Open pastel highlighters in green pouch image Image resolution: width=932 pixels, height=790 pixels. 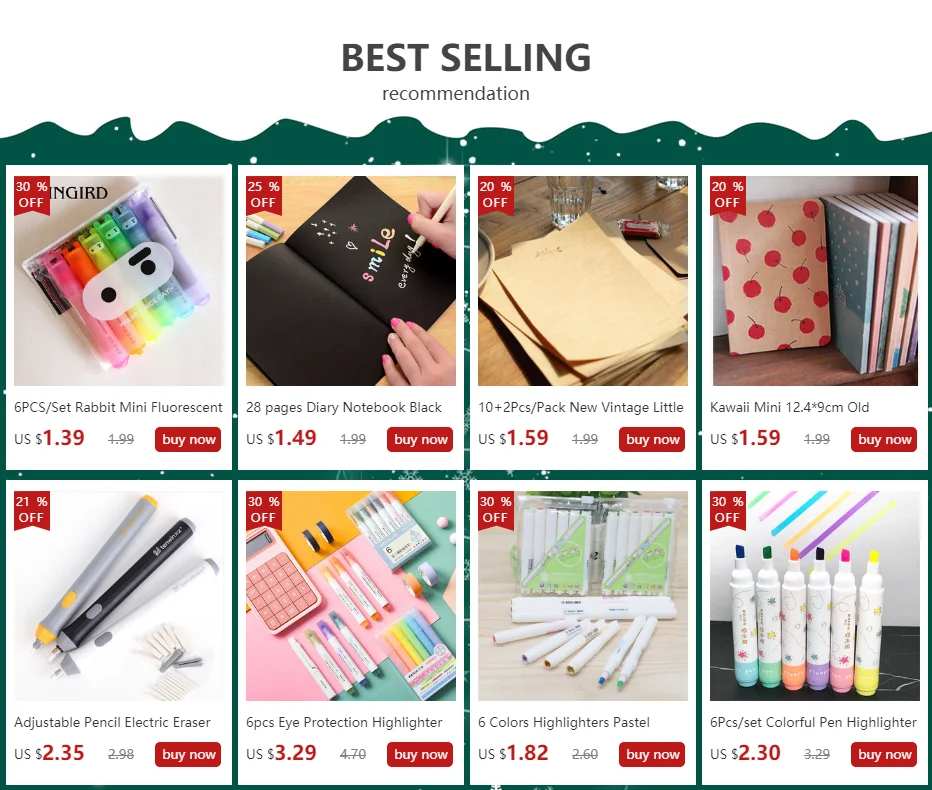582,596
